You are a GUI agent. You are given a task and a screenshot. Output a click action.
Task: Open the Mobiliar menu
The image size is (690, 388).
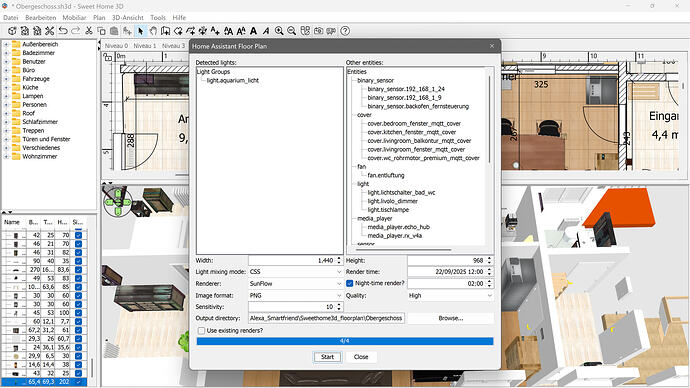click(x=74, y=18)
